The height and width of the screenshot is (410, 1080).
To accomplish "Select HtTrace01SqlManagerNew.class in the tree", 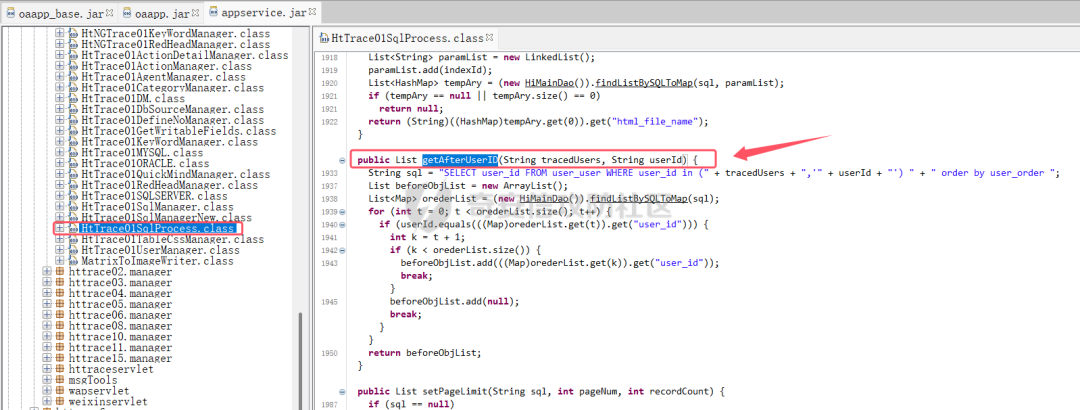I will pyautogui.click(x=166, y=218).
